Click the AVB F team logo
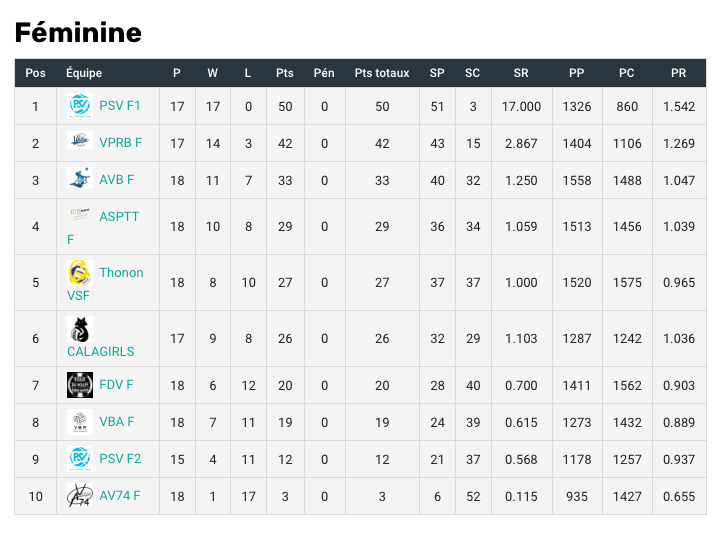The image size is (723, 542). (x=80, y=178)
